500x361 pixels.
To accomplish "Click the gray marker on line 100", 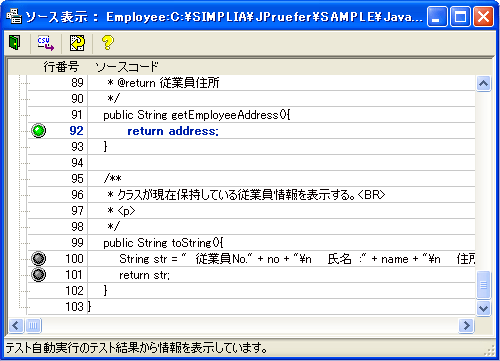I will 38,259.
